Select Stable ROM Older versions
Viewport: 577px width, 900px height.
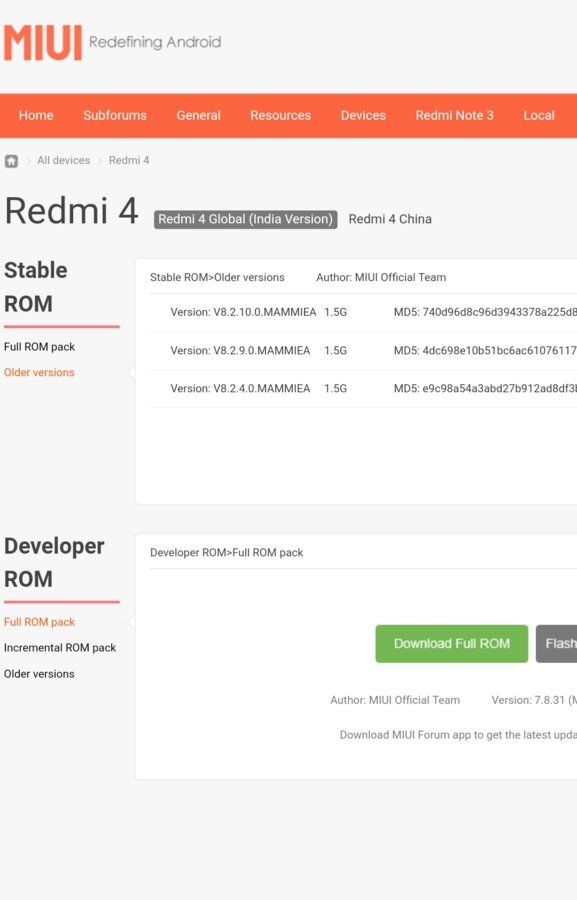pyautogui.click(x=39, y=373)
